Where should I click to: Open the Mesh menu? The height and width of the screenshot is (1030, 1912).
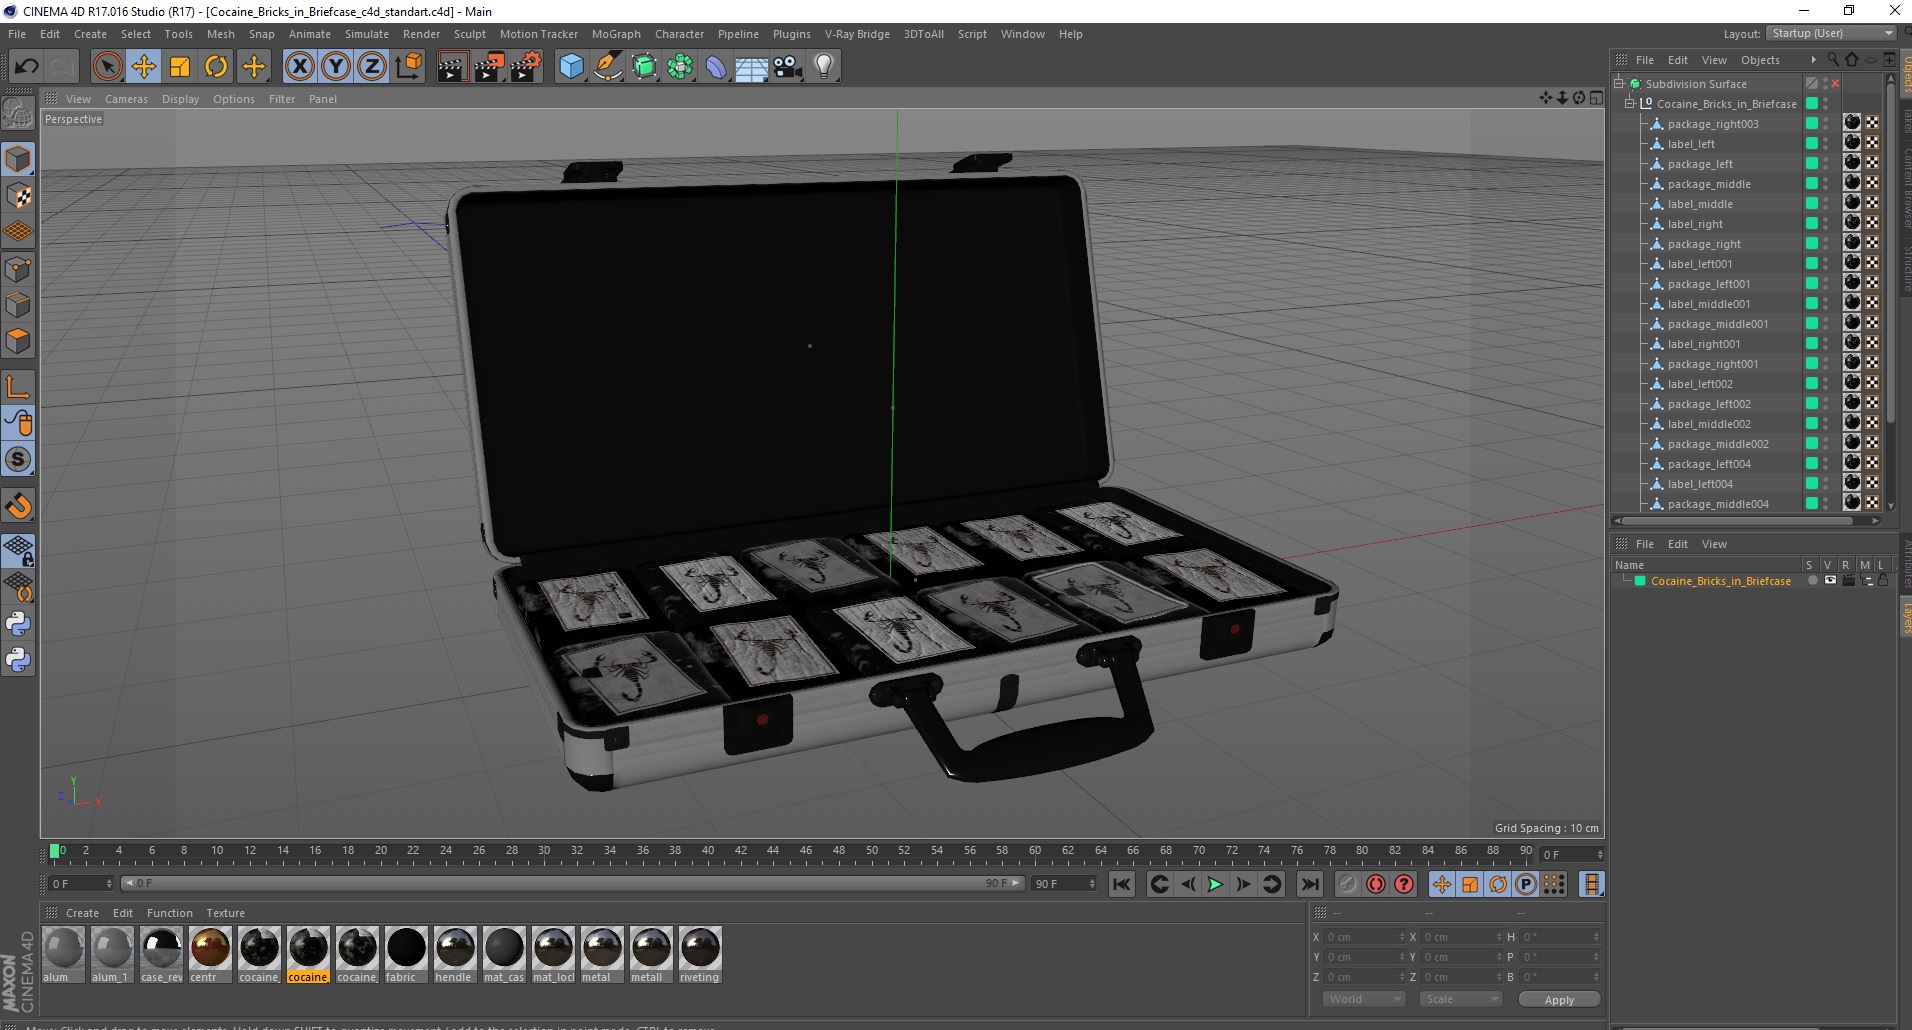221,34
